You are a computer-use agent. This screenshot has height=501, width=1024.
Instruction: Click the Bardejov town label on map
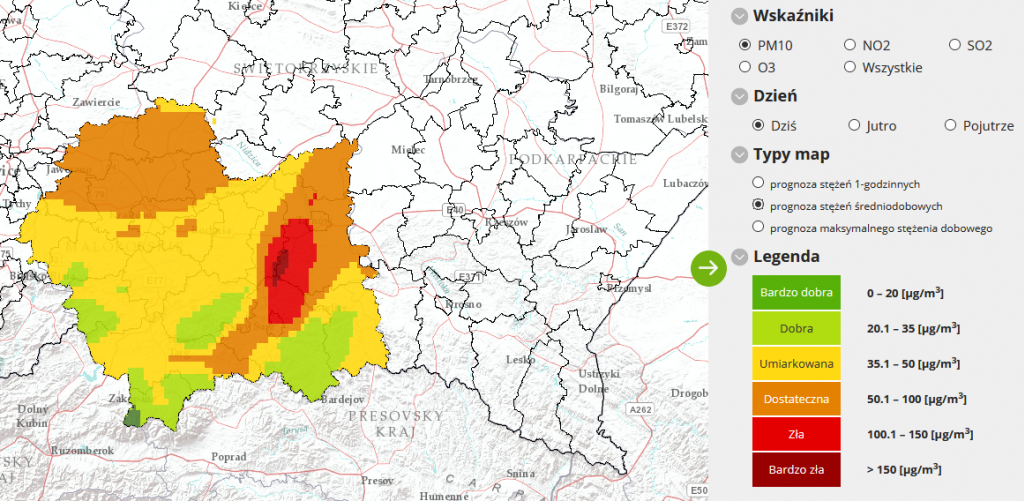[x=343, y=399]
